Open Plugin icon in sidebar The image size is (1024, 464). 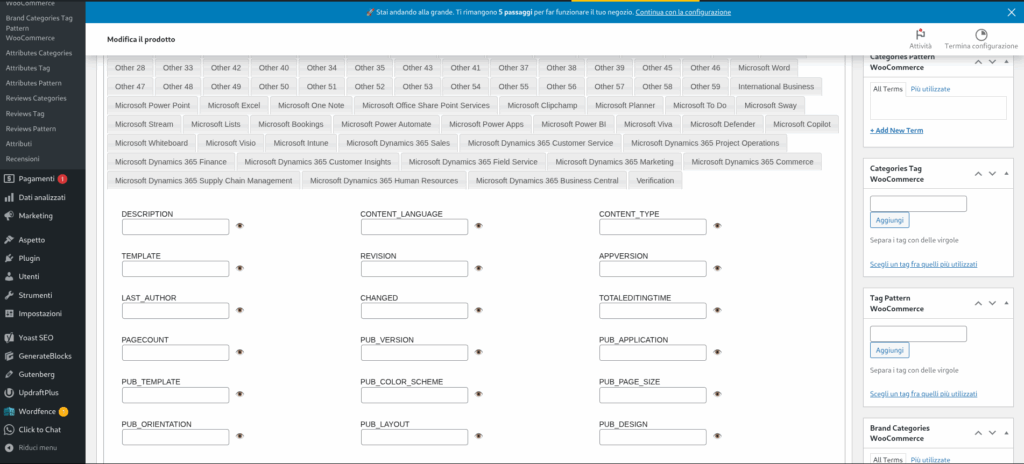9,258
